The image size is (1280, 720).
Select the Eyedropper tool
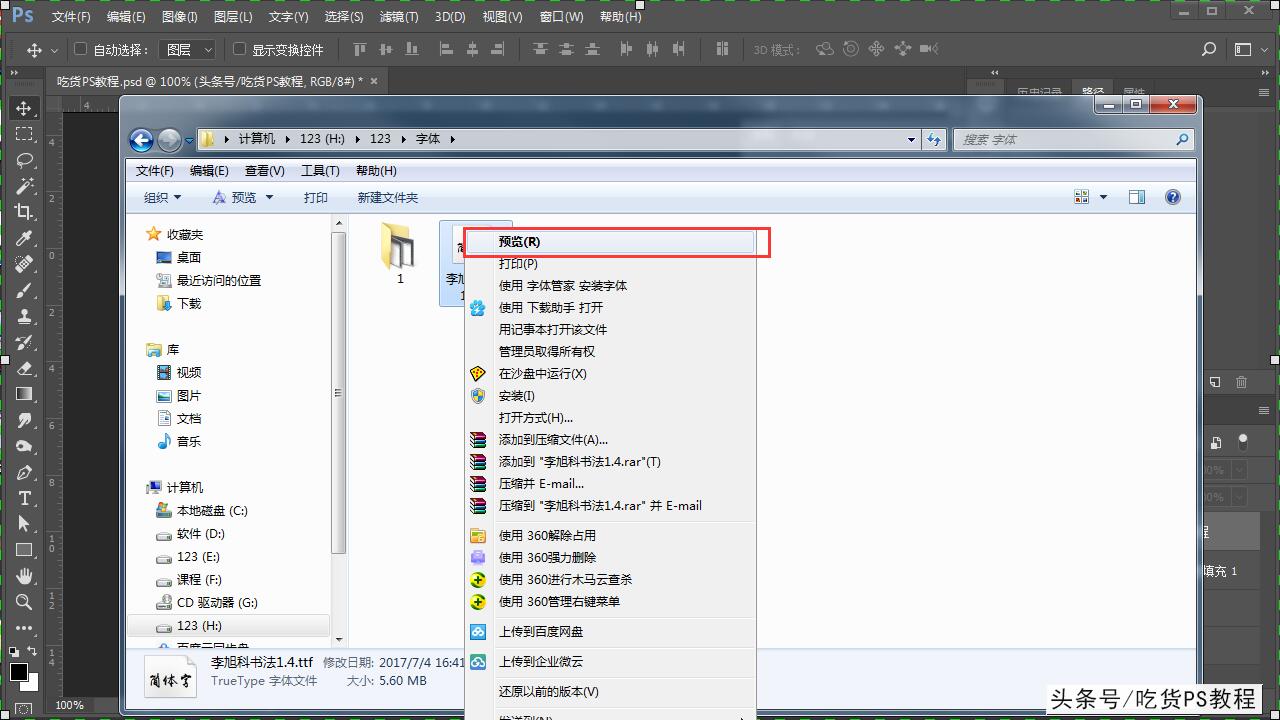24,238
